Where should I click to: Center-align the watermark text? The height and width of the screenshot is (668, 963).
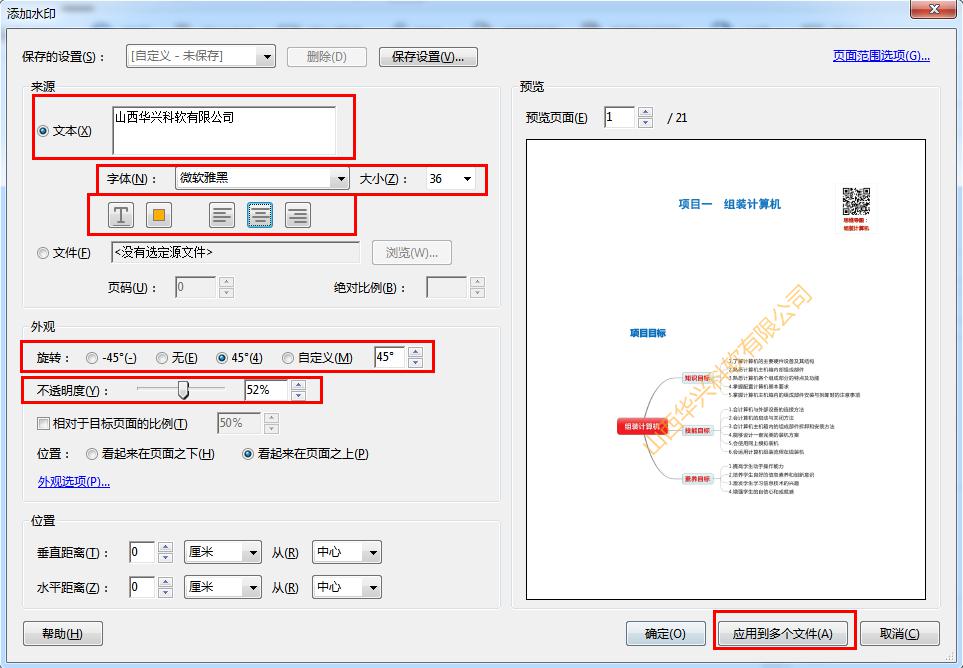point(260,215)
